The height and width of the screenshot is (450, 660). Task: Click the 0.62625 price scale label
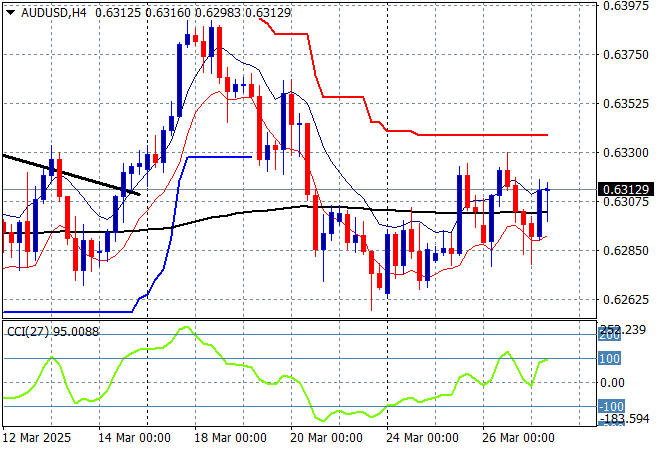pos(626,300)
